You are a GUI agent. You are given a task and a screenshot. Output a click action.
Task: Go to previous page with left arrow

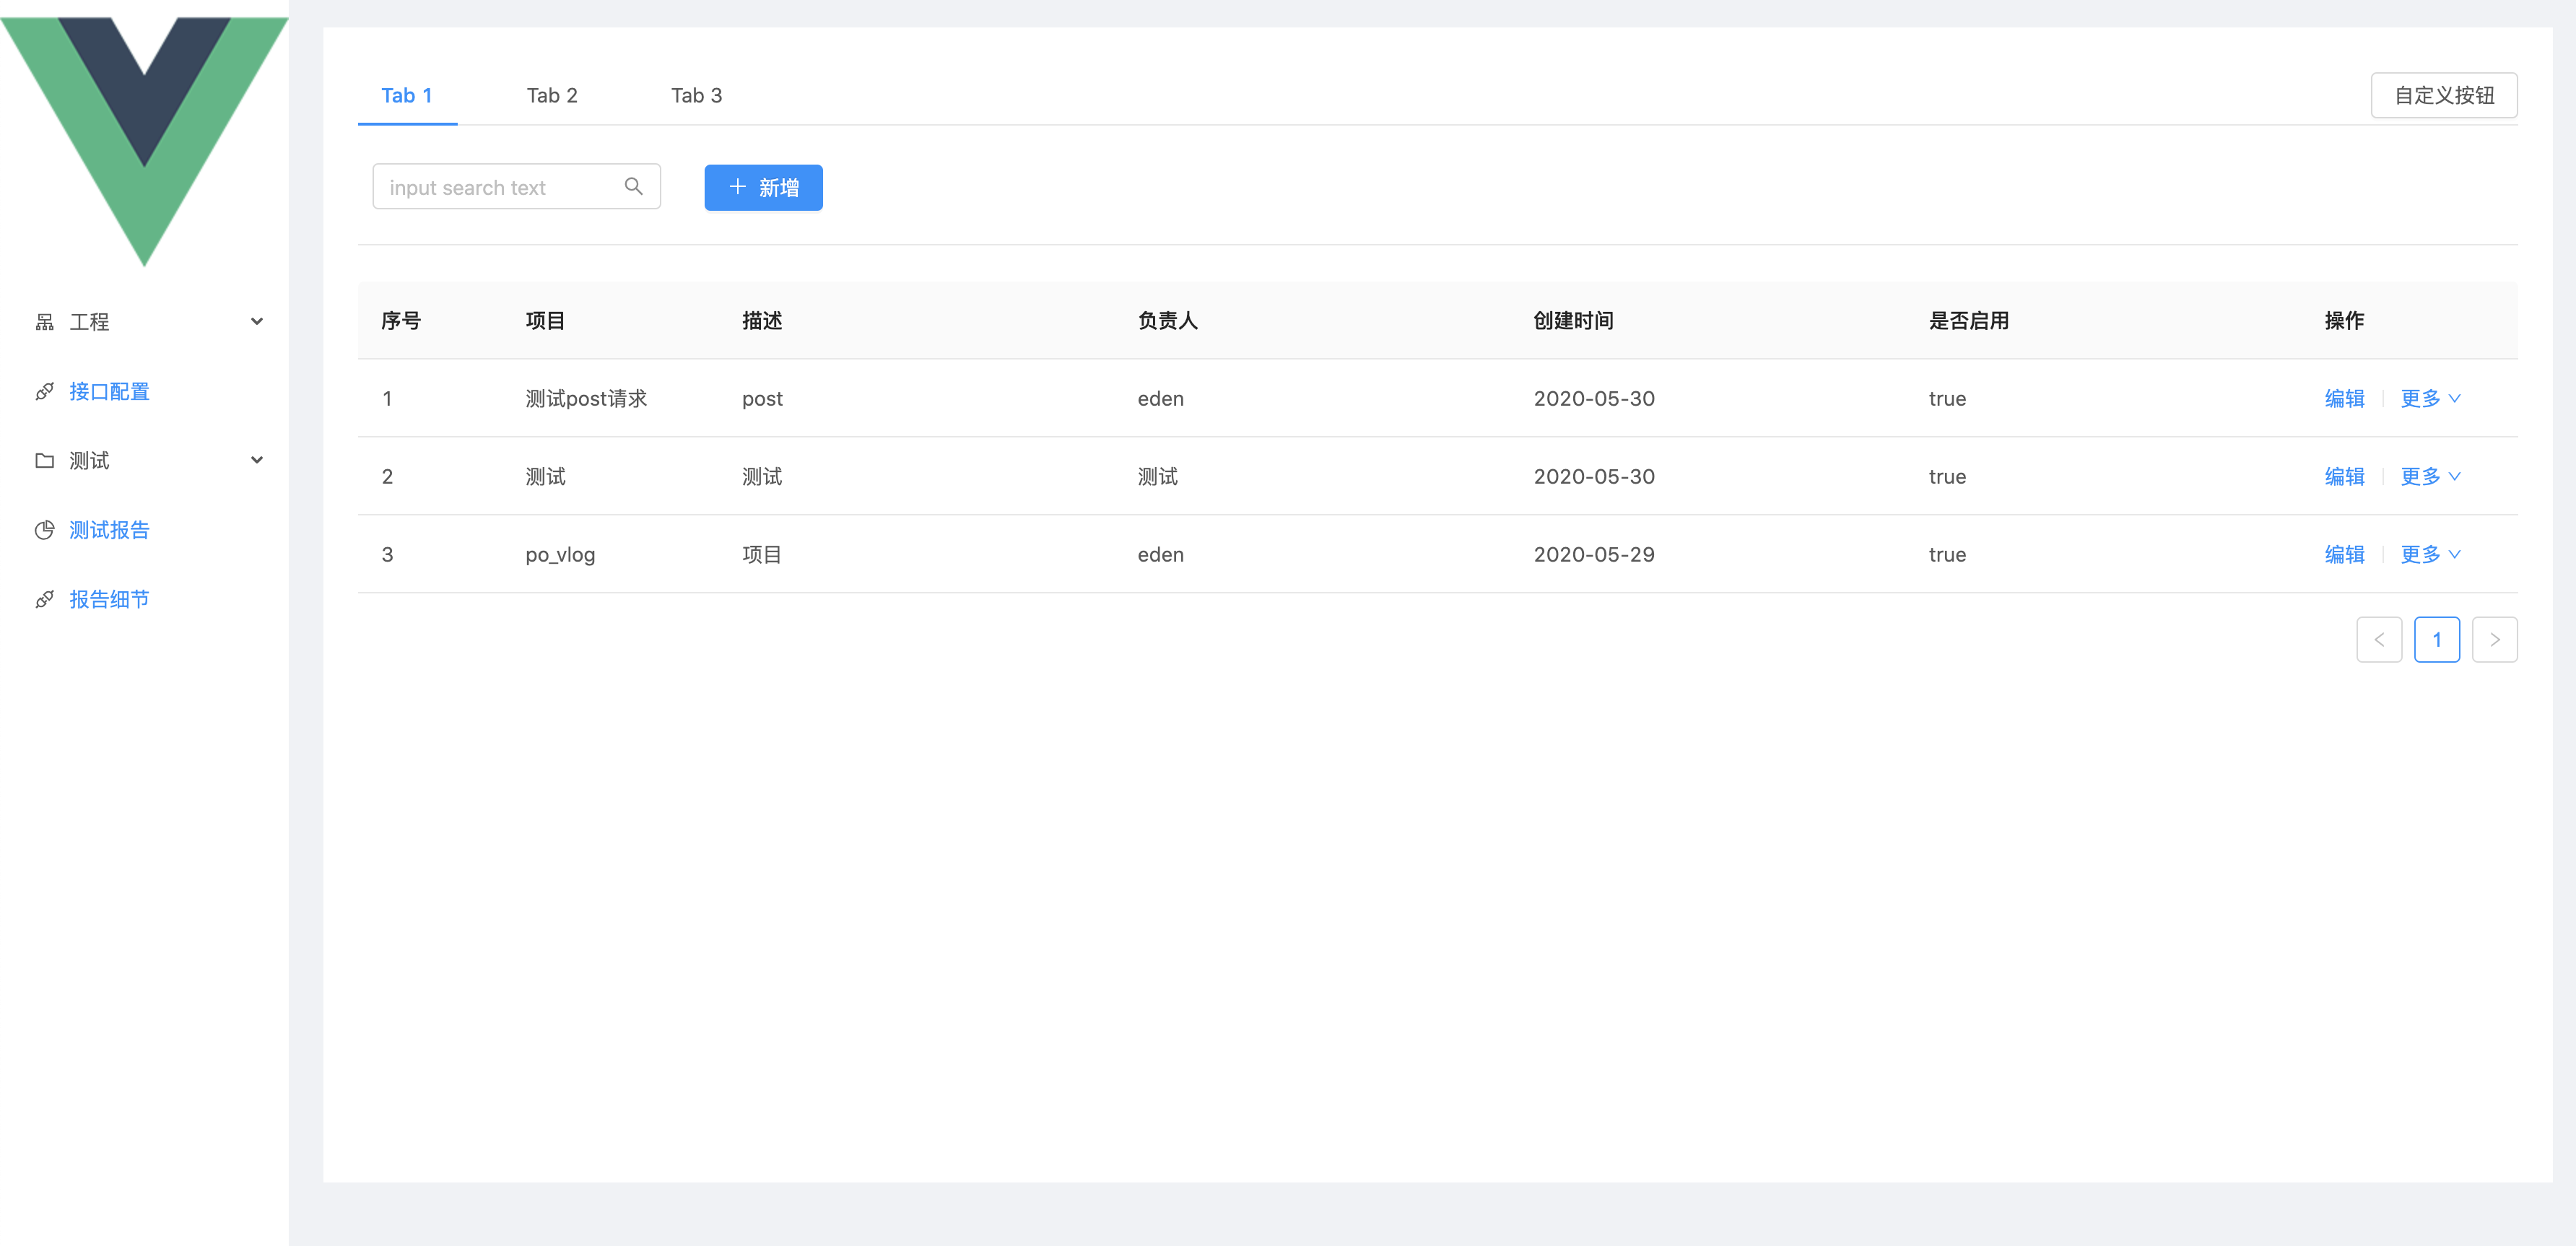tap(2379, 640)
